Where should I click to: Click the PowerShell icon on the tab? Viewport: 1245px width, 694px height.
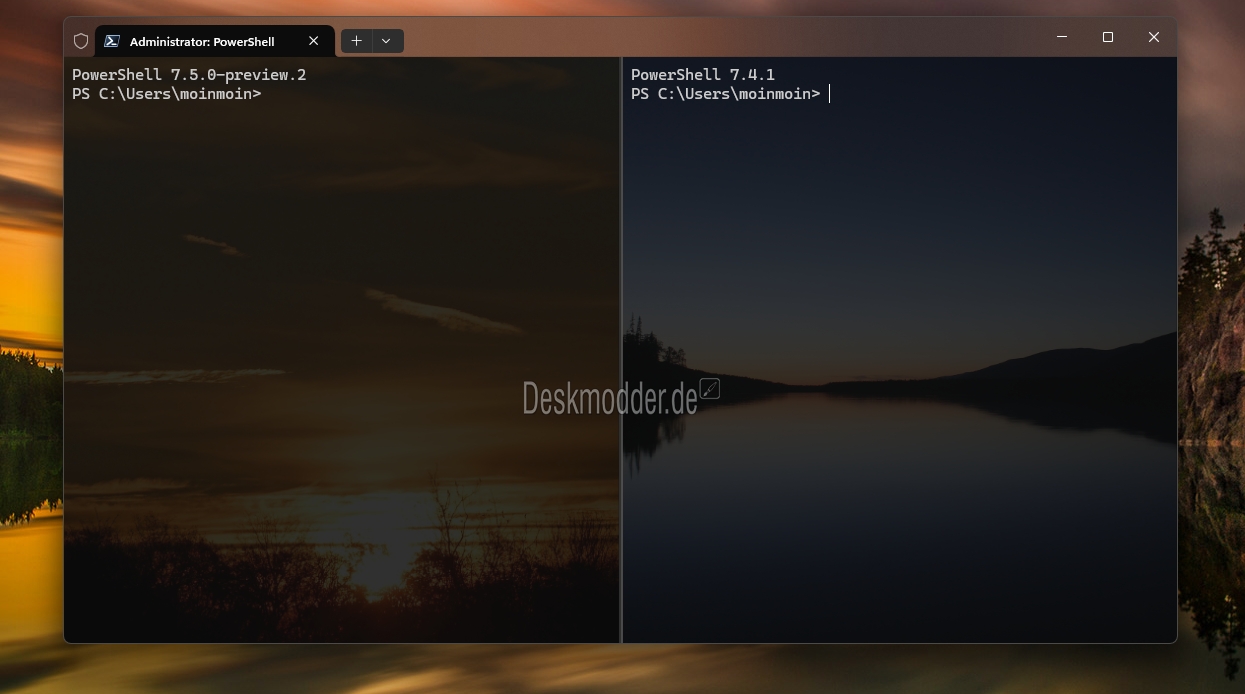[x=112, y=41]
